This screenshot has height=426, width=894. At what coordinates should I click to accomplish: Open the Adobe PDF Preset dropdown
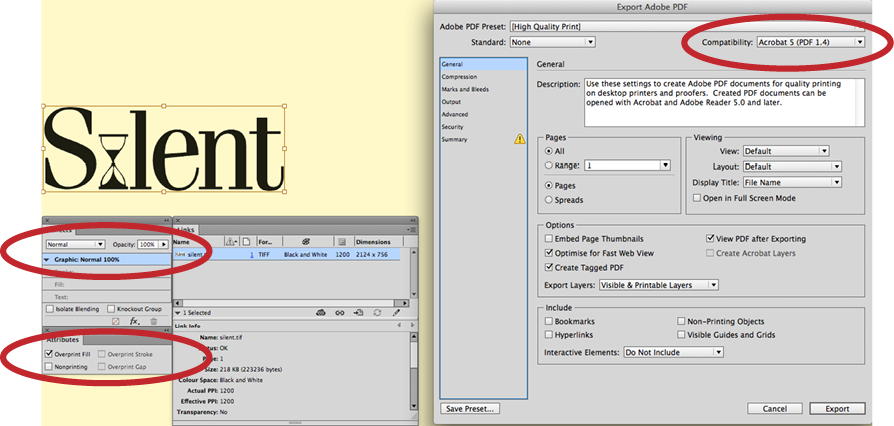[688, 27]
